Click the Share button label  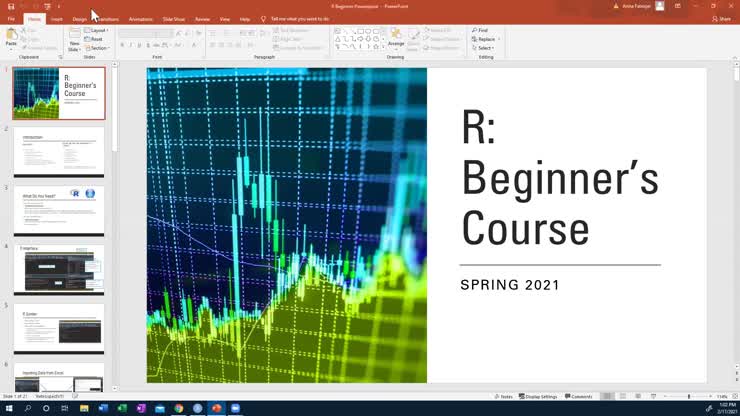pyautogui.click(x=725, y=19)
